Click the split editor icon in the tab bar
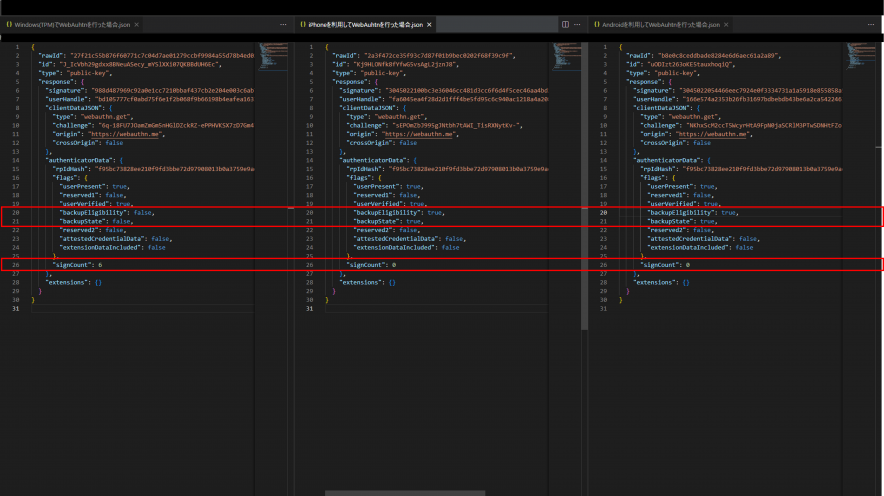Screen dimensions: 884x496 tap(565, 23)
